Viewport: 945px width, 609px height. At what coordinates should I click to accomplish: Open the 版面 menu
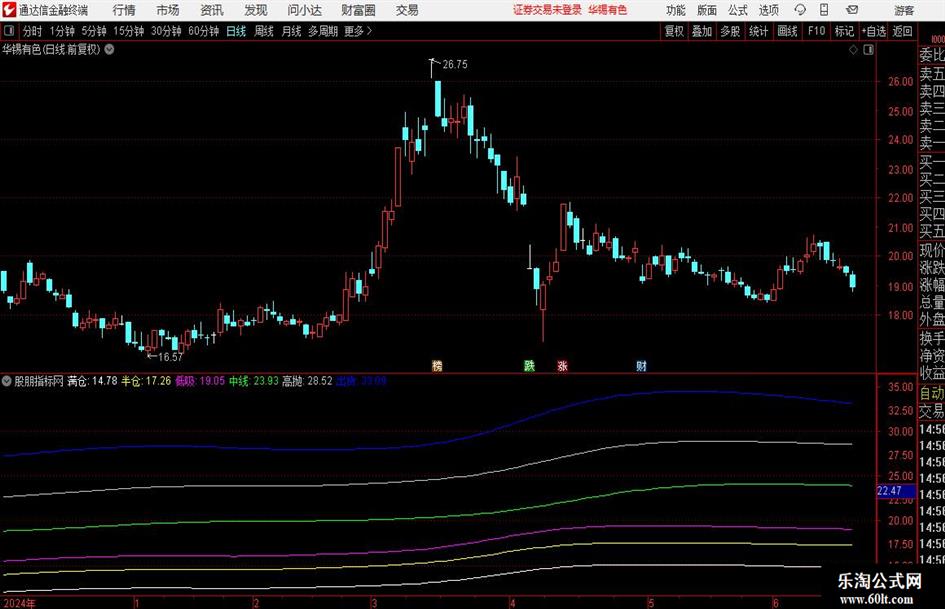[706, 10]
